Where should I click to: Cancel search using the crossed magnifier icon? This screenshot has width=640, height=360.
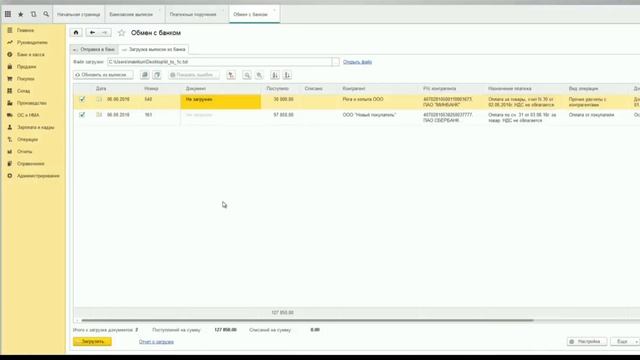click(259, 75)
